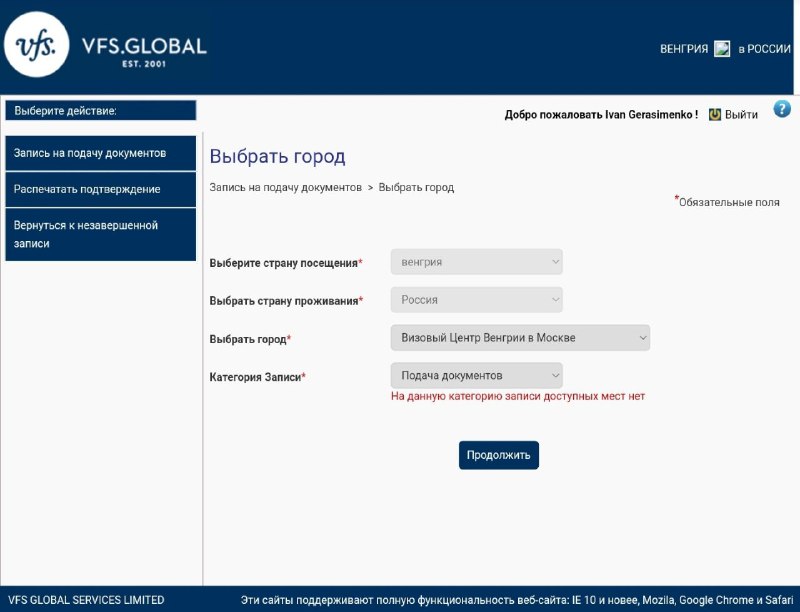The width and height of the screenshot is (800, 612).
Task: Click the Выберите страну посещения field label
Action: [286, 263]
